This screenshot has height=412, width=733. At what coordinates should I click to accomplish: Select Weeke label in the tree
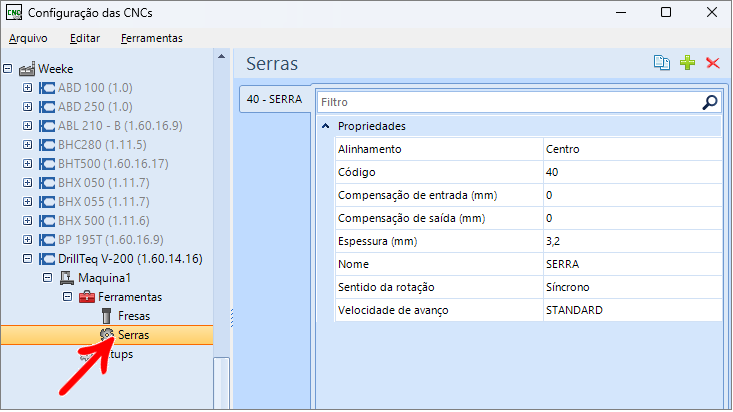coord(56,69)
